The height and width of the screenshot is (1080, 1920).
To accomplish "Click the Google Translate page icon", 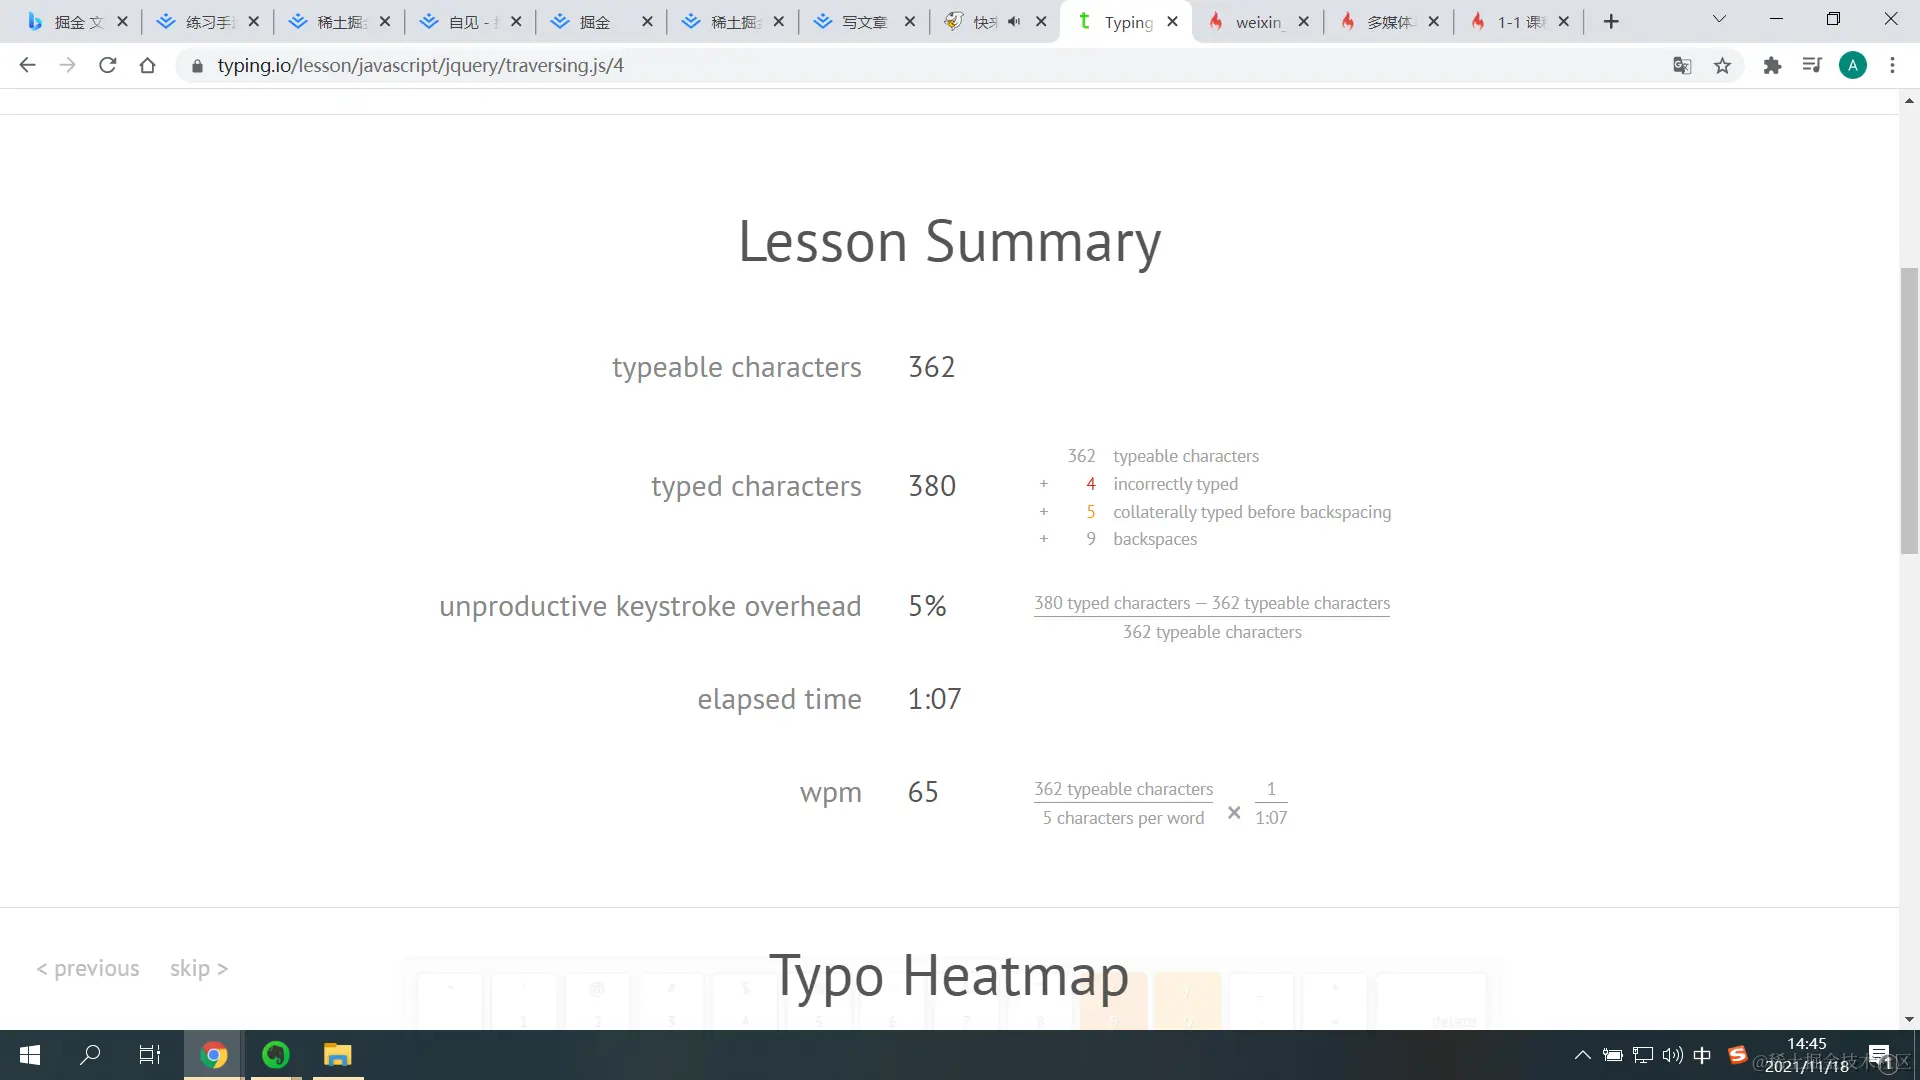I will pyautogui.click(x=1682, y=65).
